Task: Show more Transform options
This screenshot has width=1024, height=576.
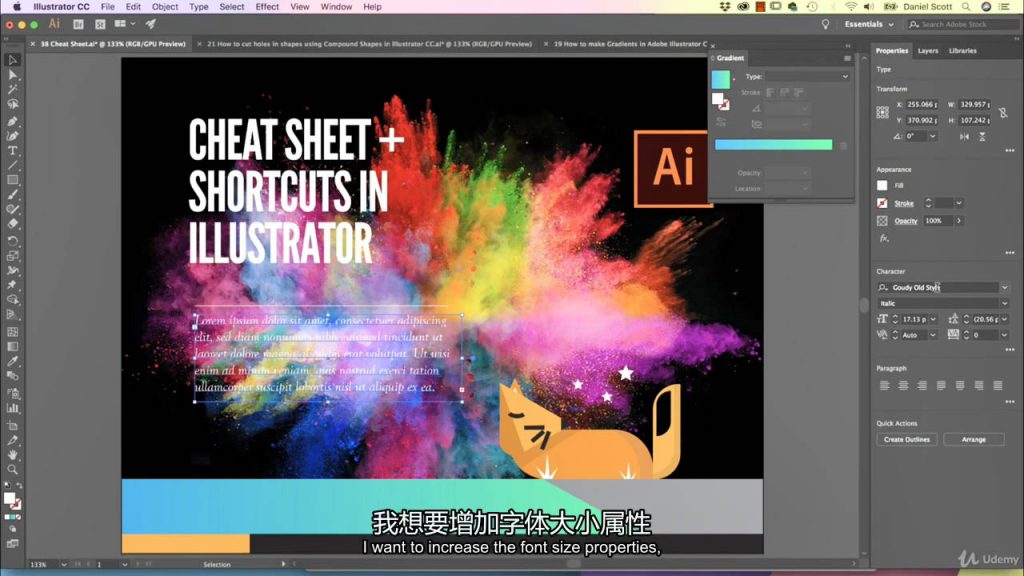Action: pos(1010,151)
